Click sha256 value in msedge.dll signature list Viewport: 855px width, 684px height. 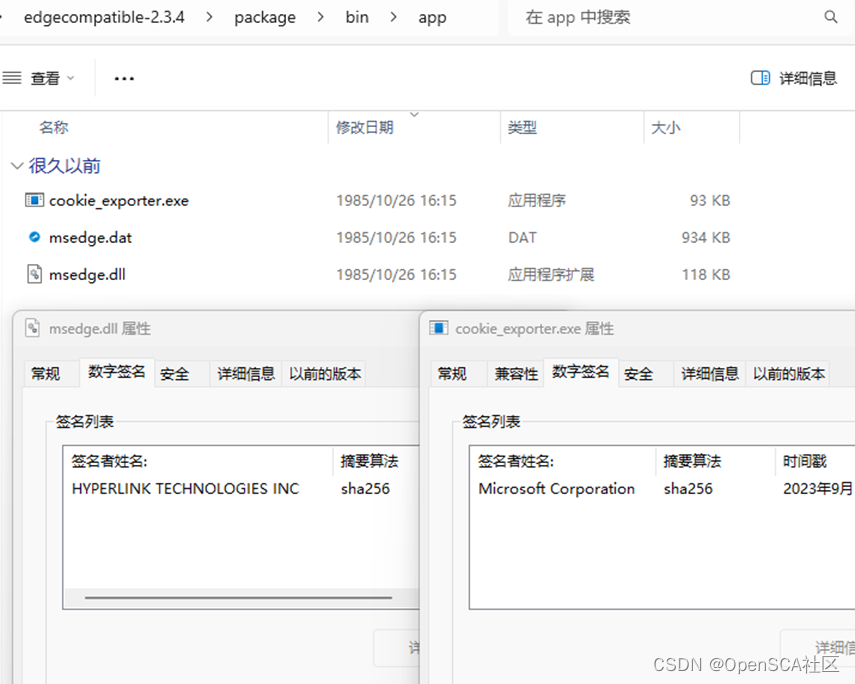coord(365,488)
